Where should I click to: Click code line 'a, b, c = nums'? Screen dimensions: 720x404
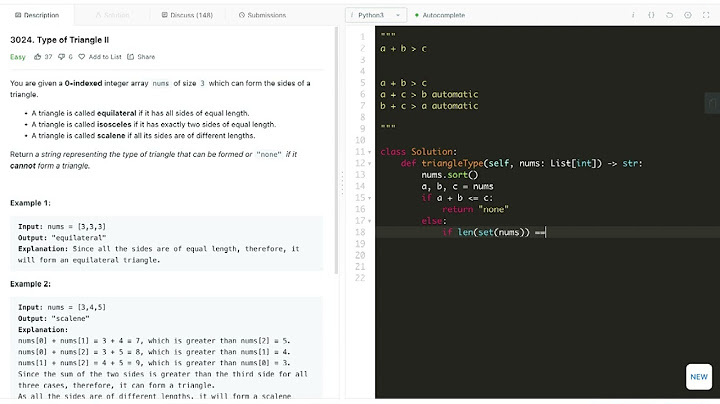click(x=457, y=186)
